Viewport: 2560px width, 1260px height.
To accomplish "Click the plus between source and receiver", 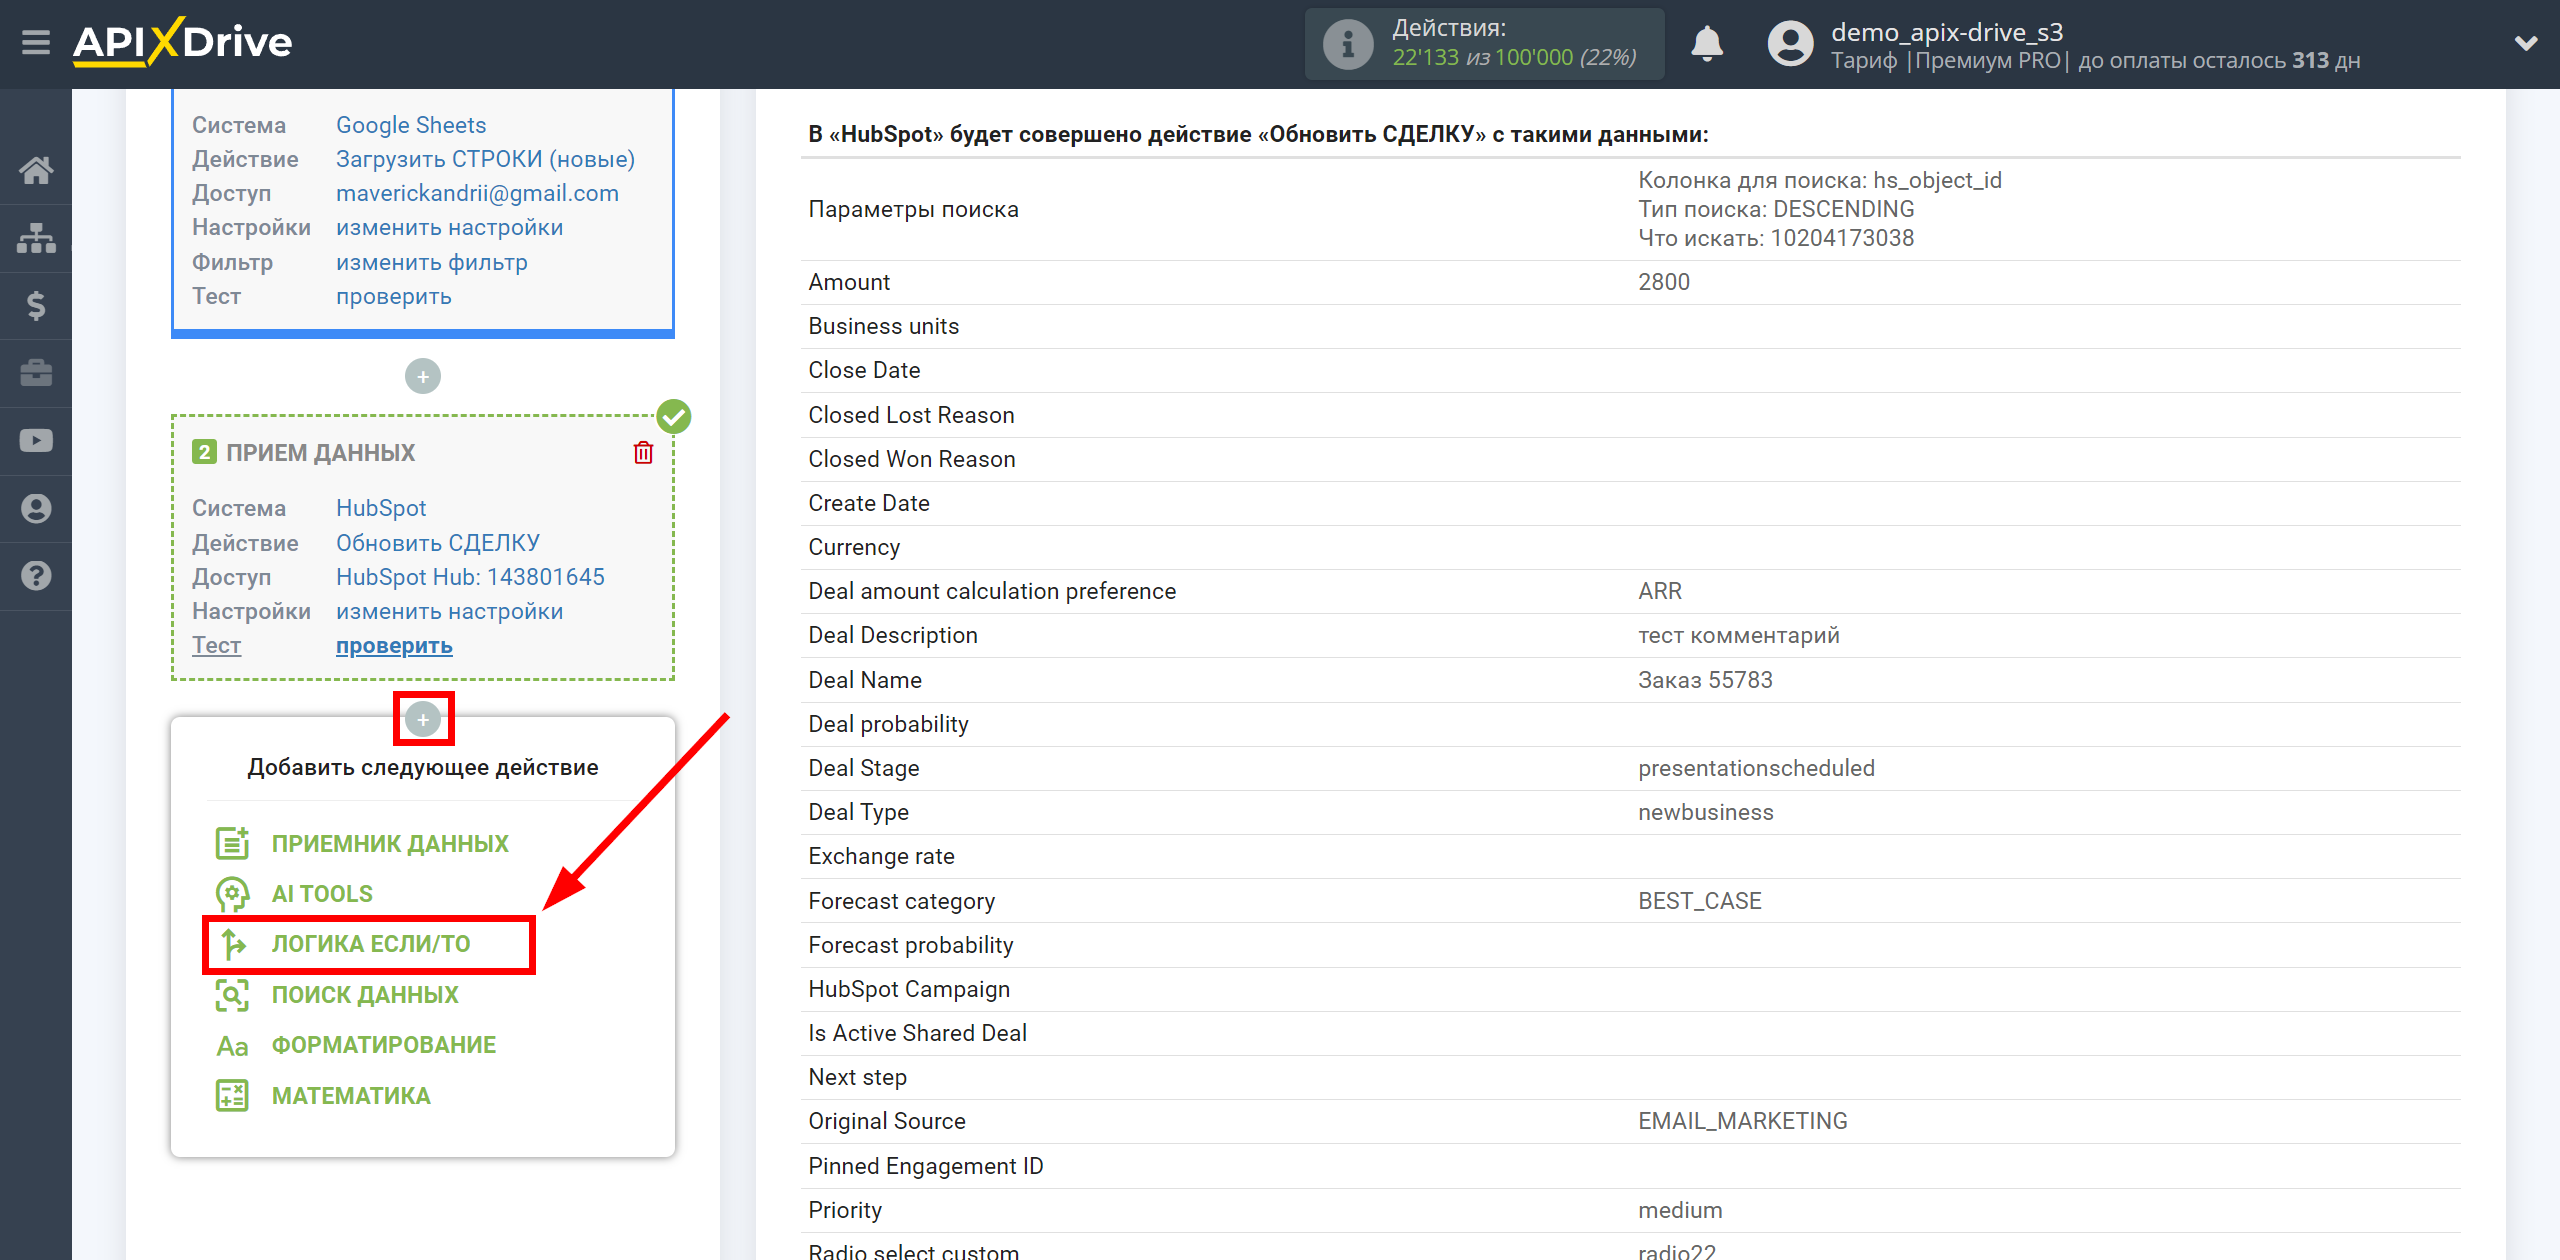I will (423, 376).
